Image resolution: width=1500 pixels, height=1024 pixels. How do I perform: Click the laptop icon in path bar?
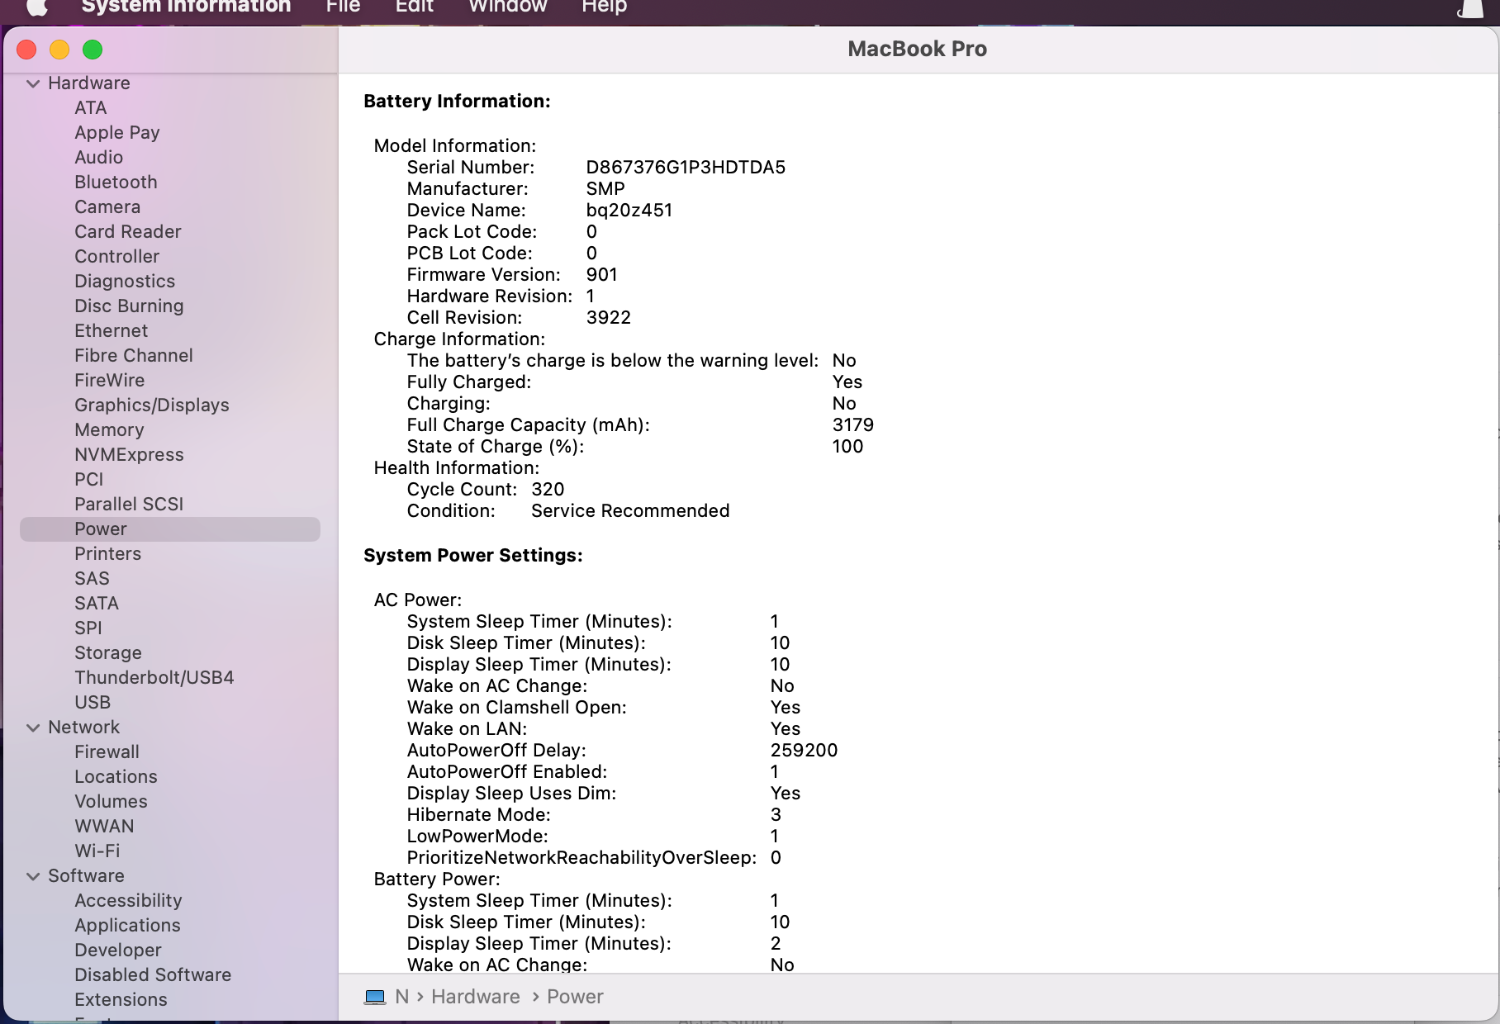point(375,997)
